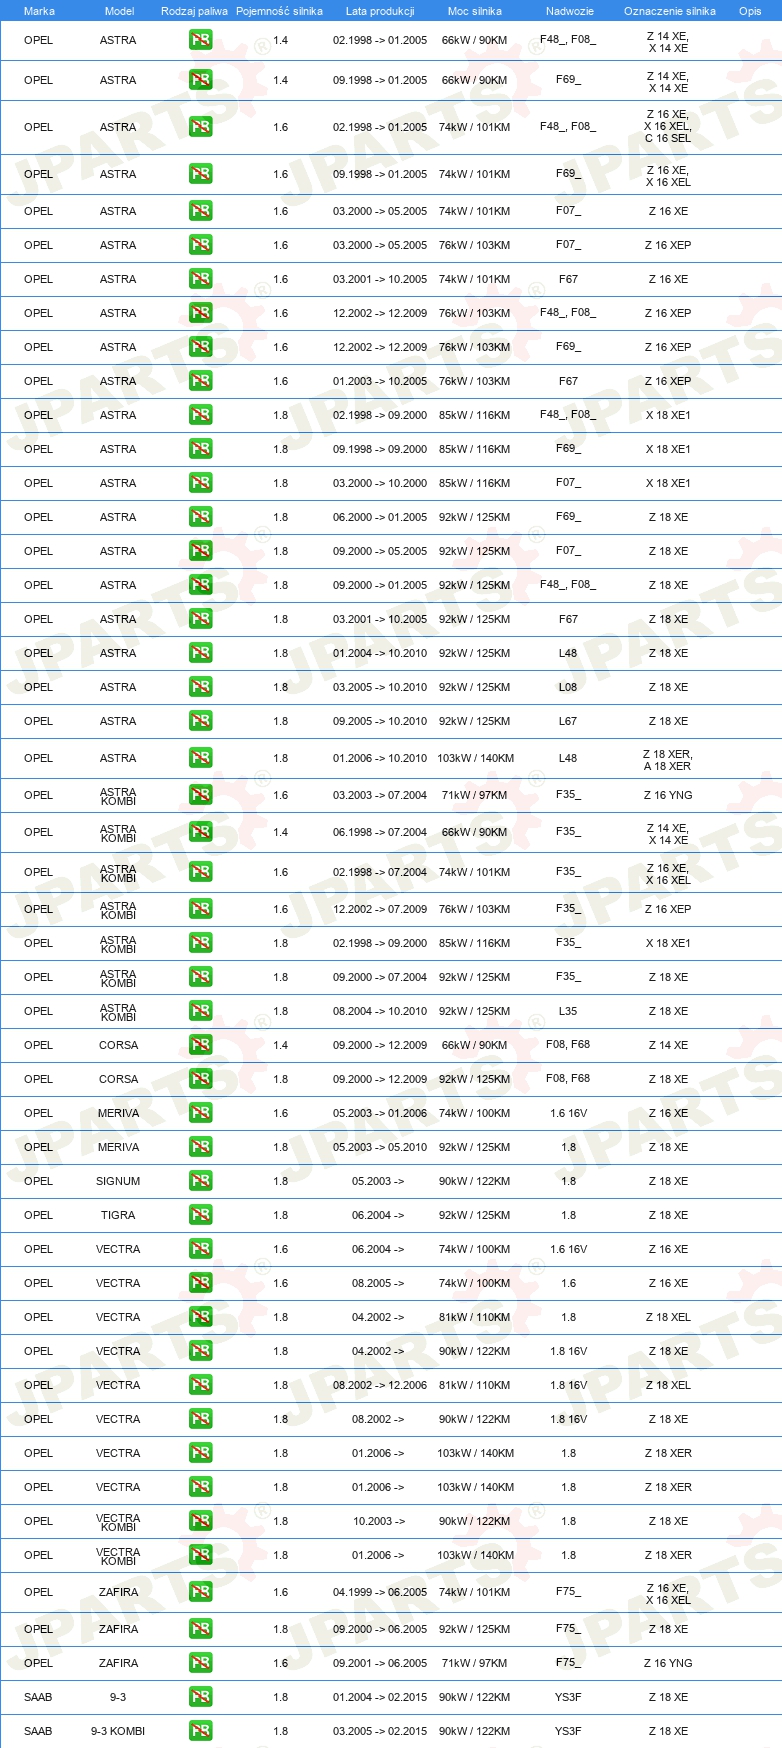Click the fuel icon in the VECTRA KOMBI 01.2006 row
782x1748 pixels.
tap(200, 1555)
